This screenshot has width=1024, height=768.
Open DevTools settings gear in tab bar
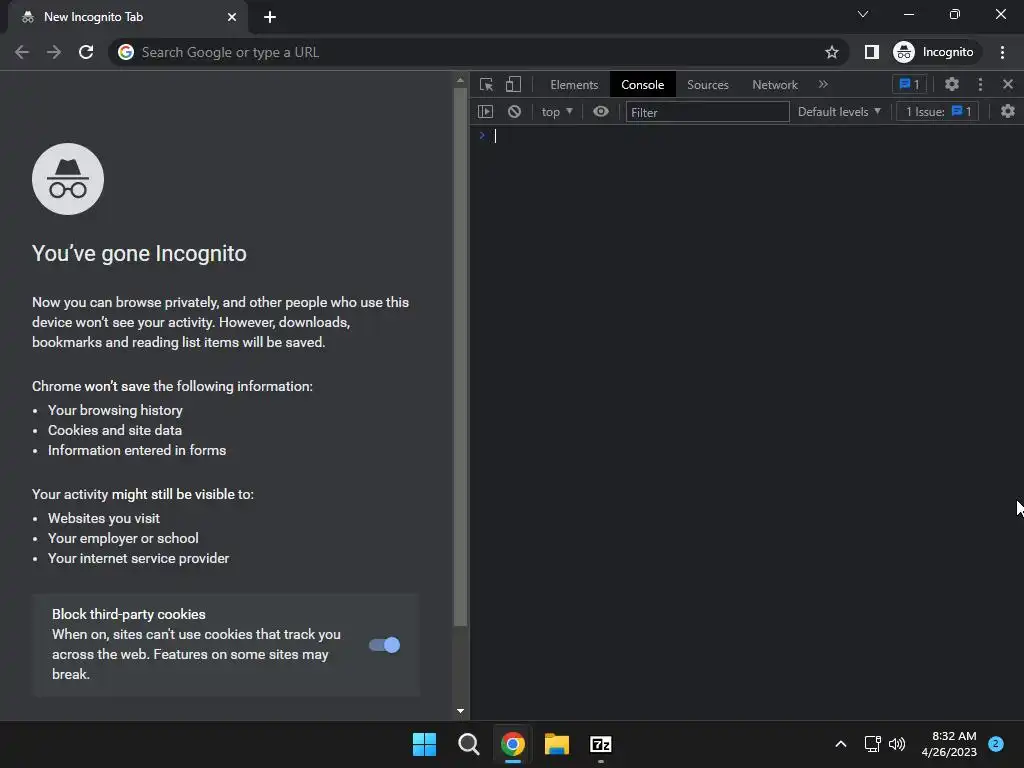point(952,84)
